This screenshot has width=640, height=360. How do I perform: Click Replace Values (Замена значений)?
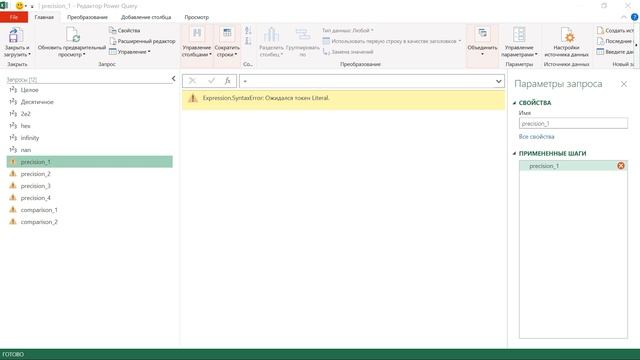tap(348, 52)
